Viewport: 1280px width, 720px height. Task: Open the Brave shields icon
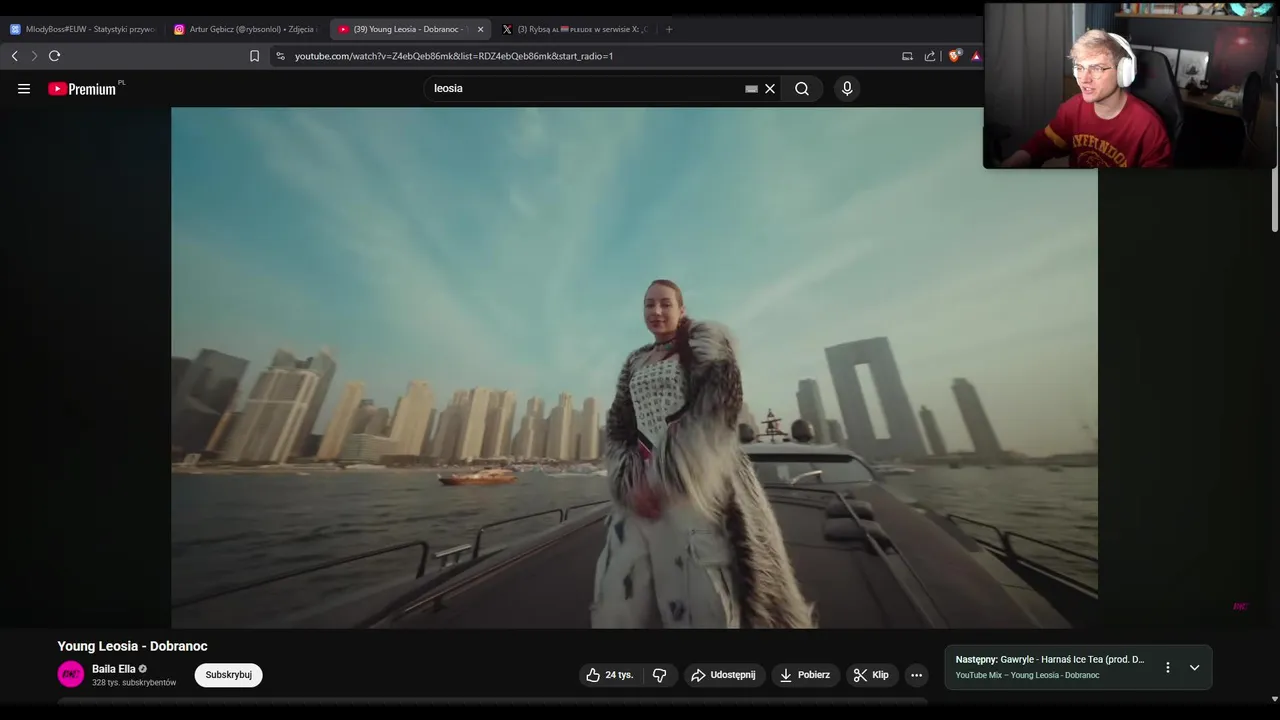click(x=954, y=56)
